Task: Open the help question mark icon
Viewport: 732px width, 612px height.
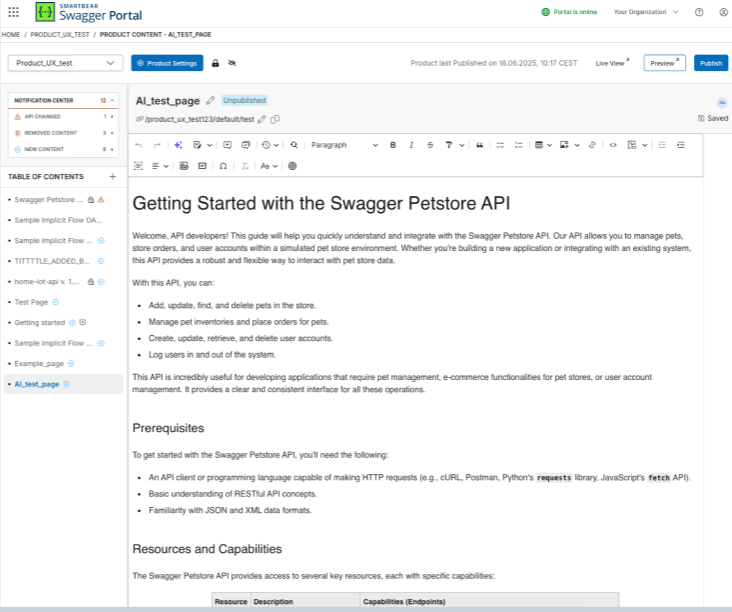Action: 698,12
